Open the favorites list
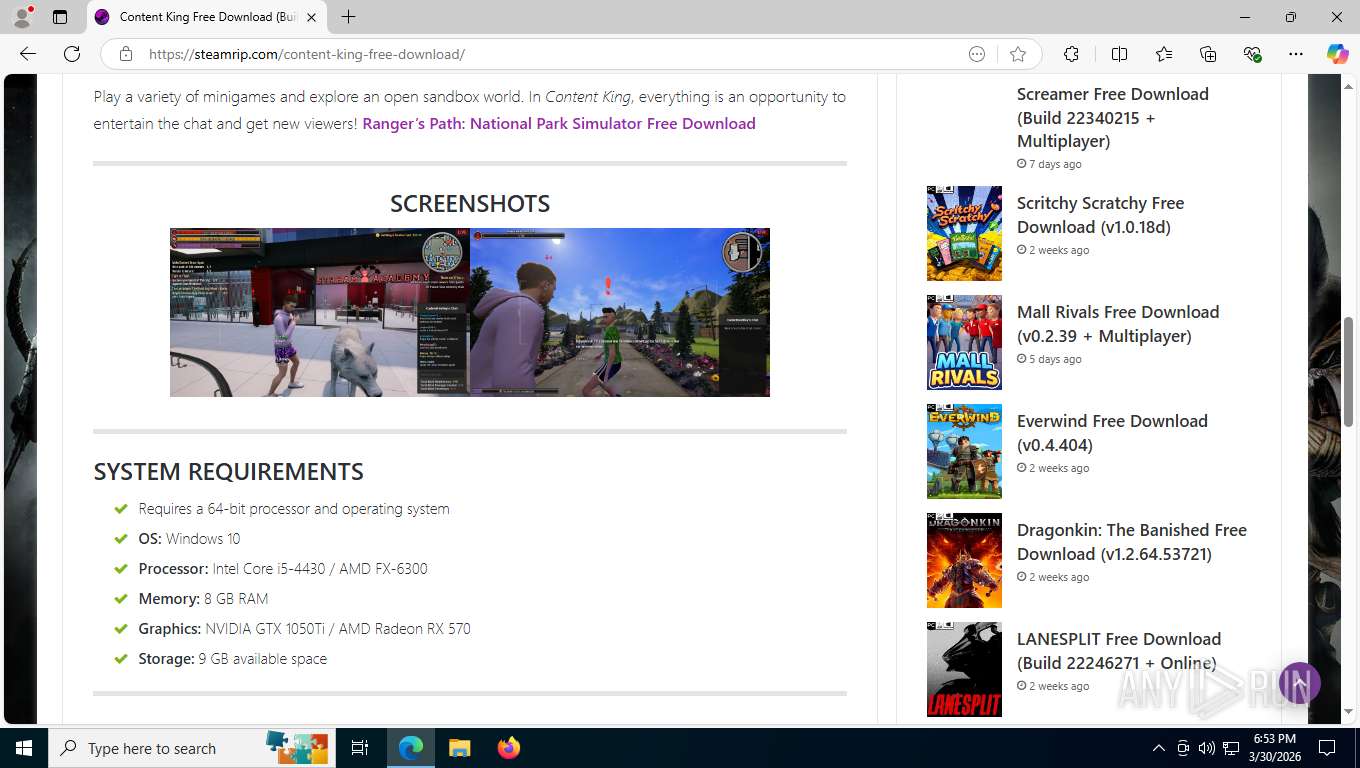The height and width of the screenshot is (768, 1360). point(1163,54)
